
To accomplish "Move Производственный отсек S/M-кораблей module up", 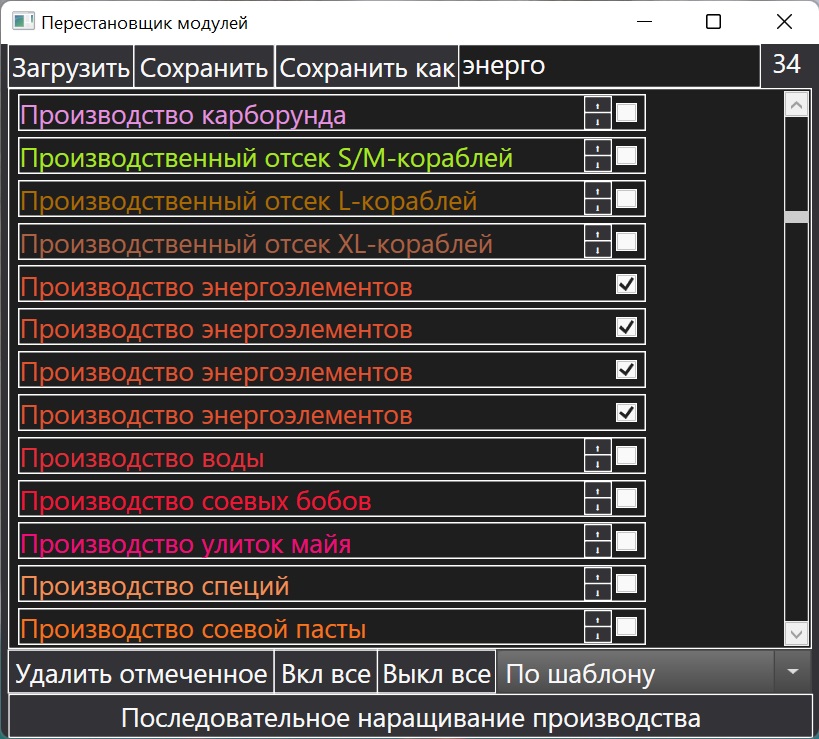I will [597, 148].
